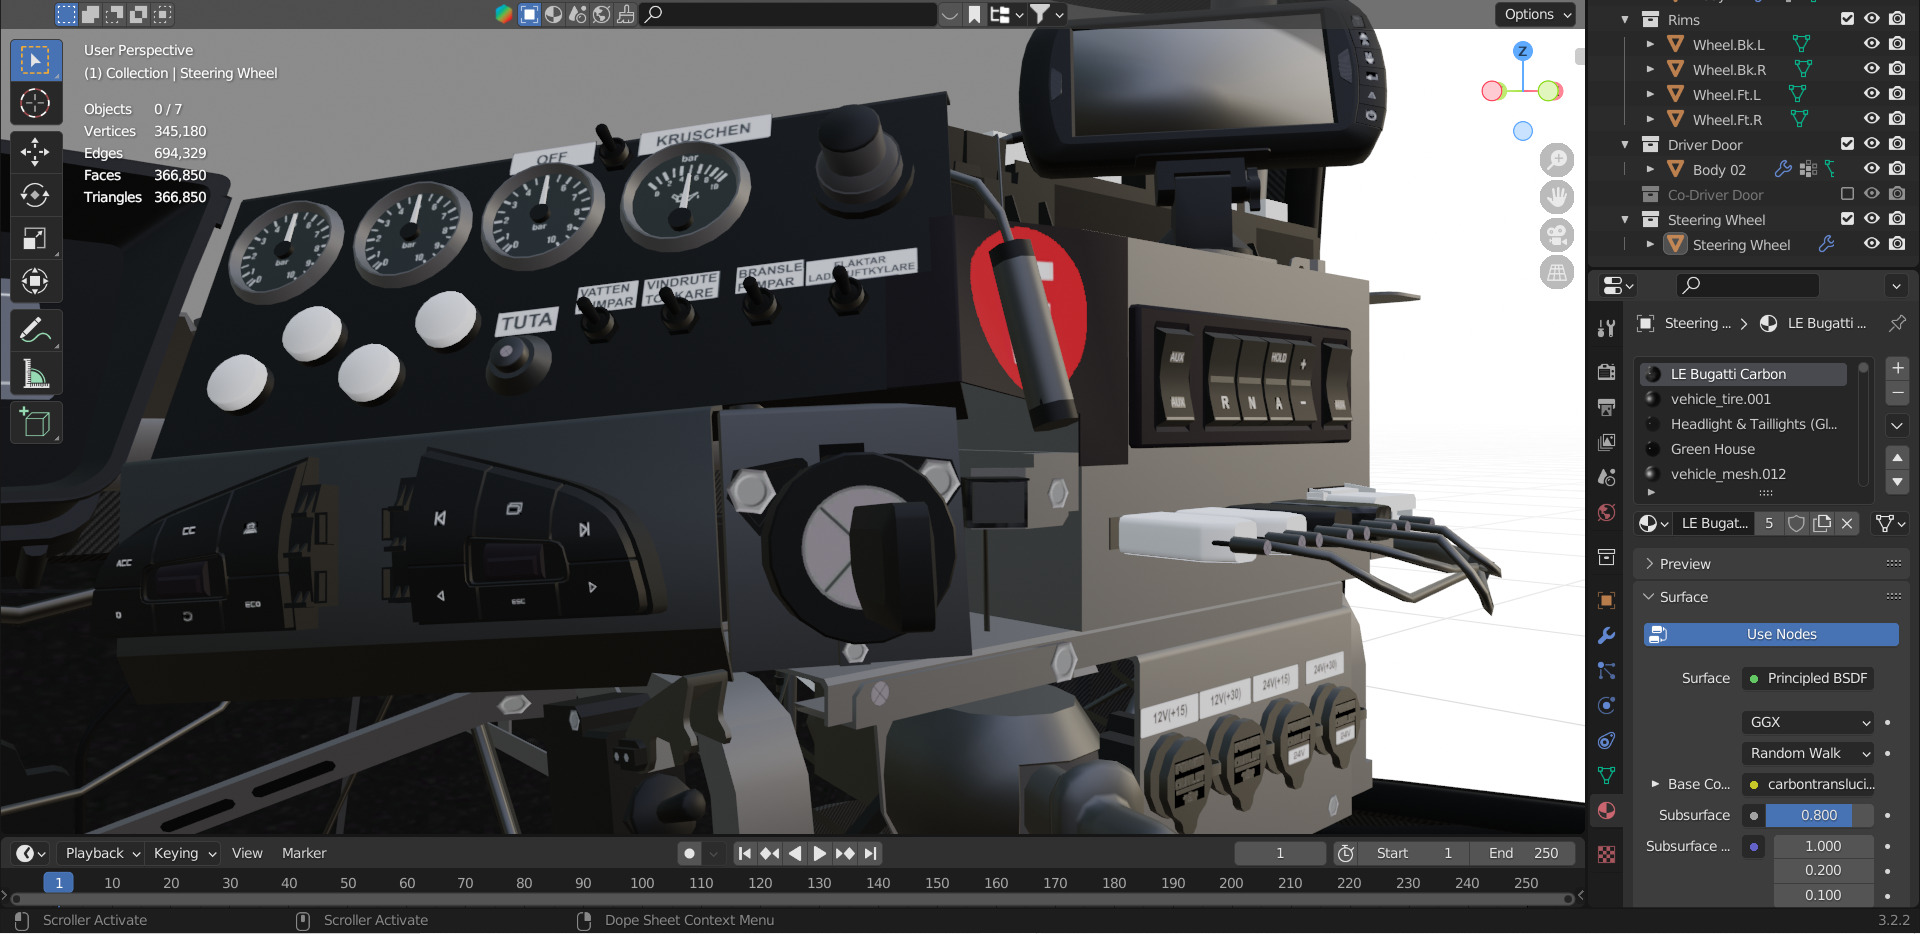Open the Texture properties checker tab
1920x934 pixels.
tap(1607, 854)
